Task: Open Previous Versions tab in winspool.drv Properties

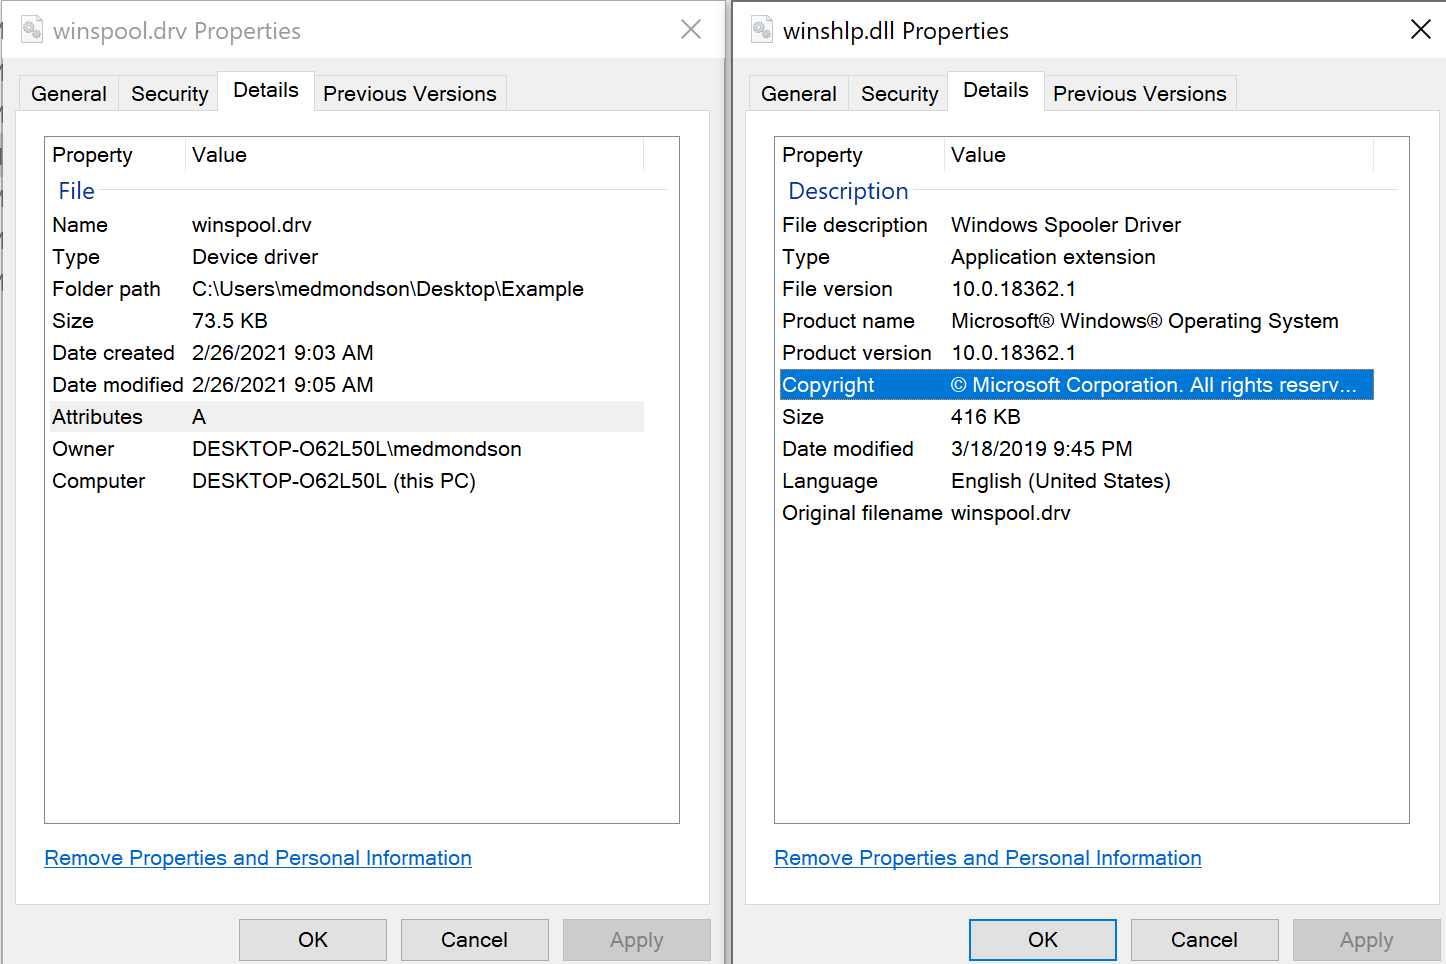Action: (x=410, y=93)
